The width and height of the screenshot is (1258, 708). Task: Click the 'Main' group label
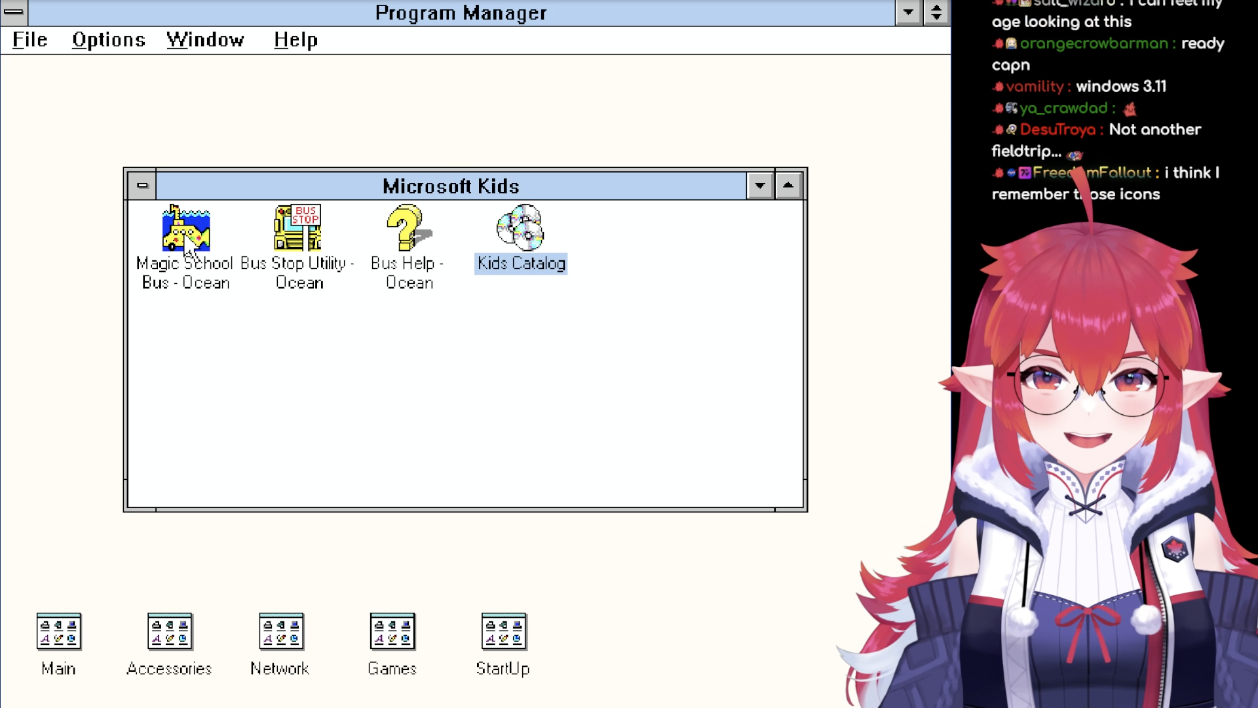coord(58,668)
